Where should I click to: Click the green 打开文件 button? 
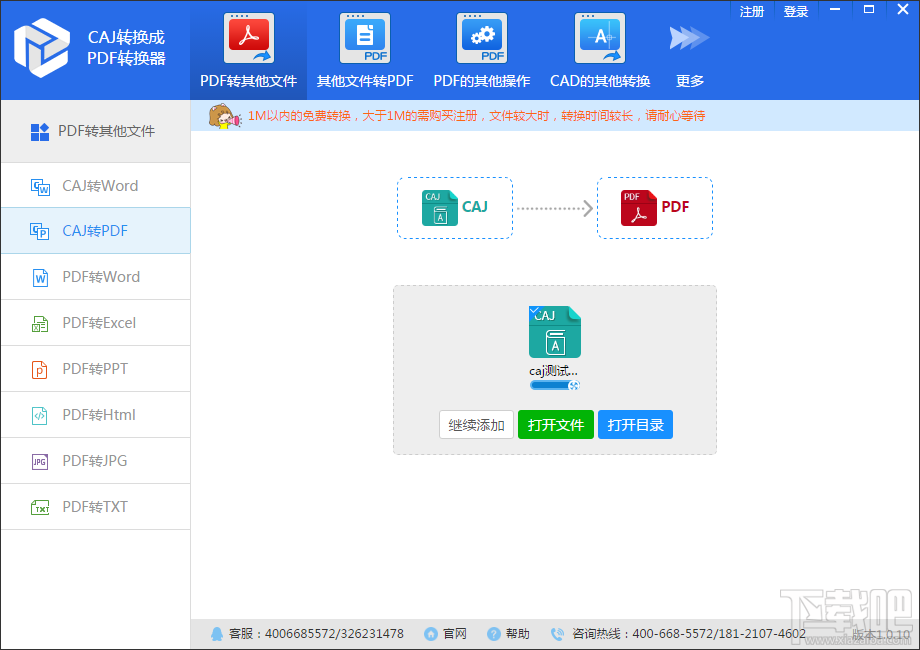click(556, 425)
